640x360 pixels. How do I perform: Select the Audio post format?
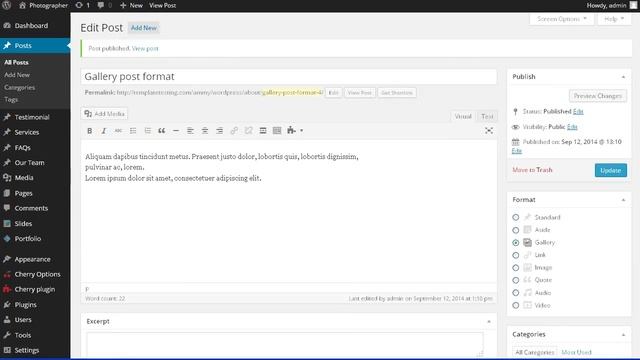pos(516,293)
